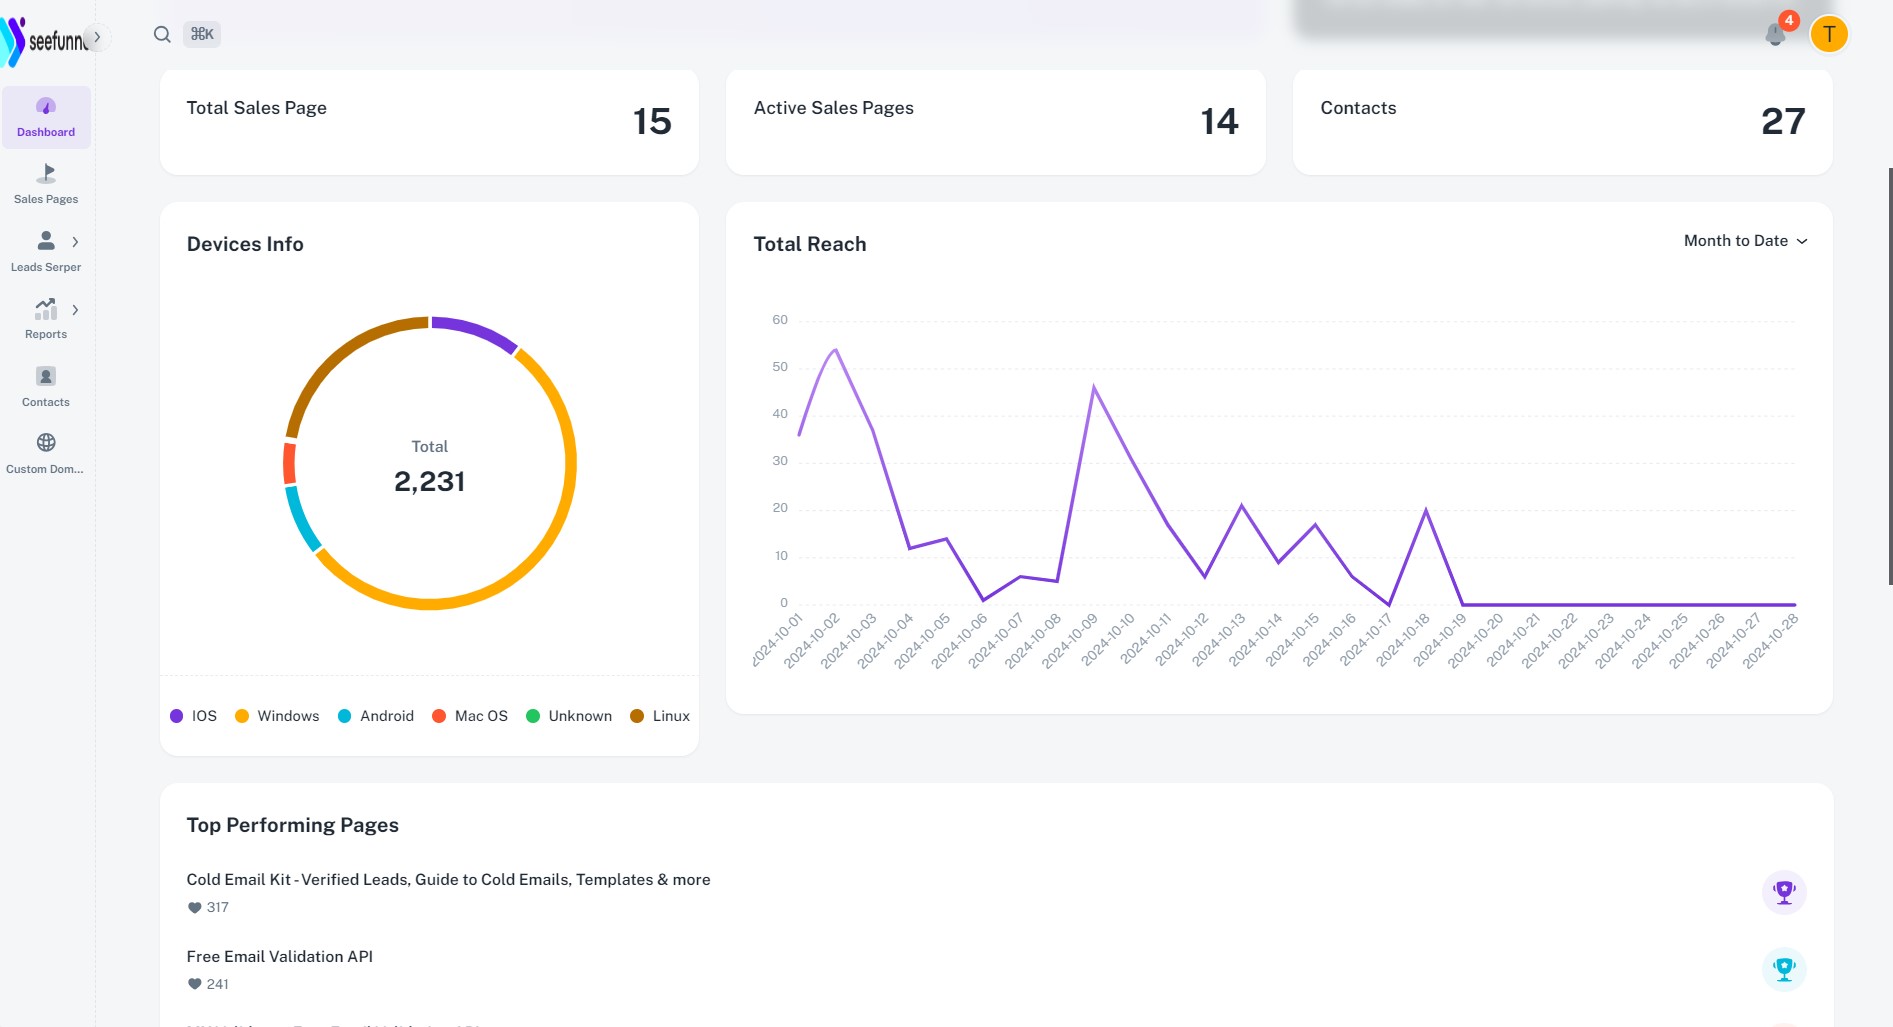Expand the Reports submenu chevron
Image resolution: width=1893 pixels, height=1027 pixels.
pos(75,310)
